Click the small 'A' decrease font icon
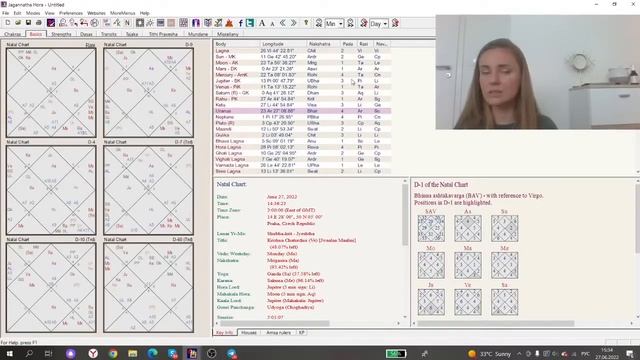 tap(272, 24)
